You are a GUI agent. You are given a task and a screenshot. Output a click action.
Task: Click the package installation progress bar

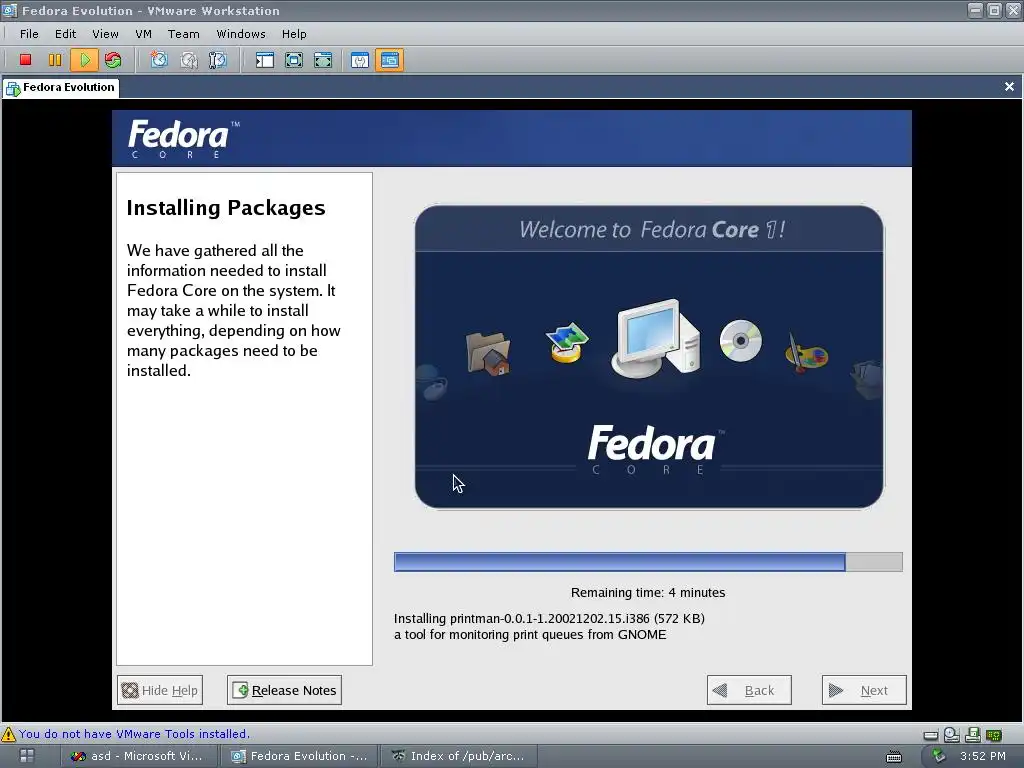[x=648, y=562]
